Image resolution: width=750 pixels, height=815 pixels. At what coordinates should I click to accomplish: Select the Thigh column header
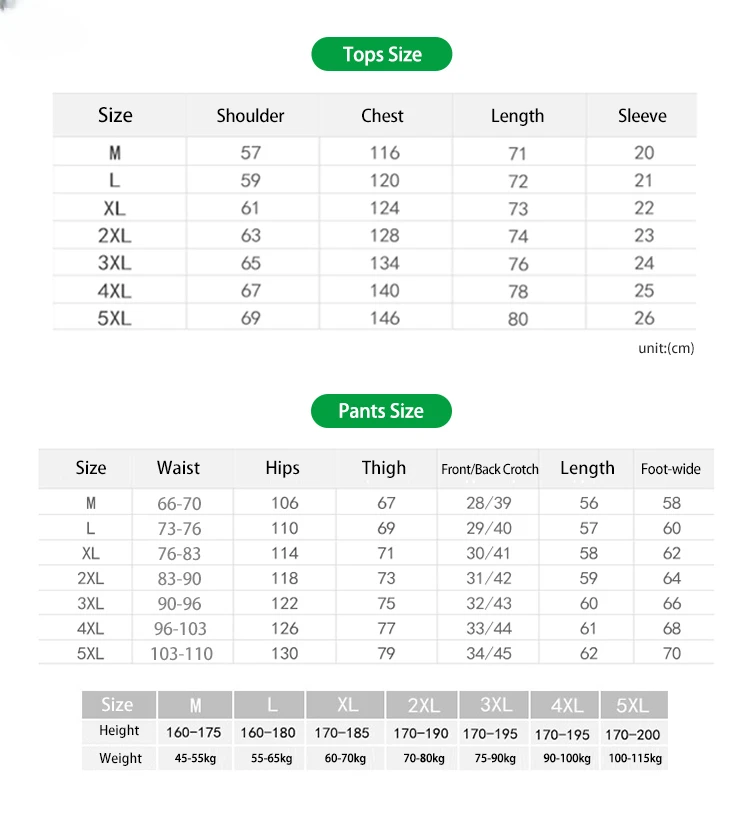click(x=384, y=468)
